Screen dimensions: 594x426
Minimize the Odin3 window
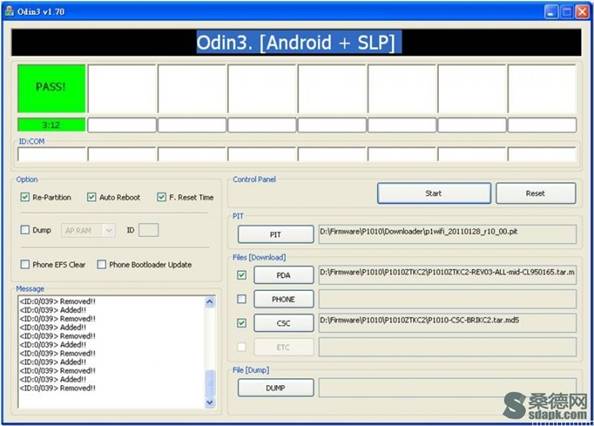click(551, 12)
